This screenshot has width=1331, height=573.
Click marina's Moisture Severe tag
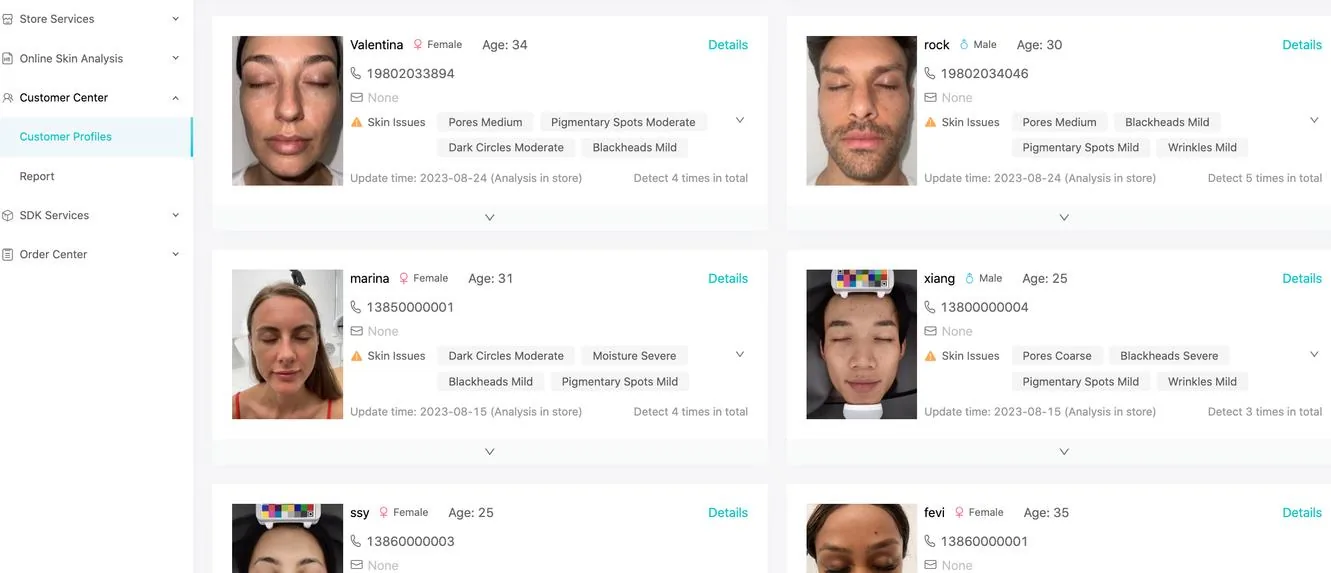pos(634,356)
